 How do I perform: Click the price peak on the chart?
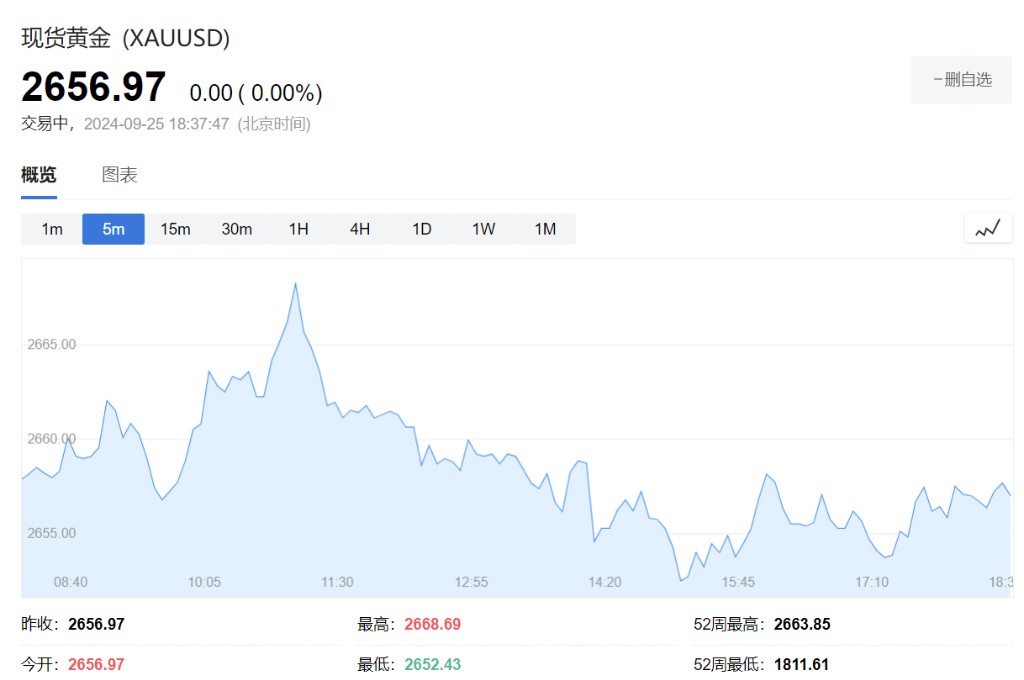click(295, 284)
